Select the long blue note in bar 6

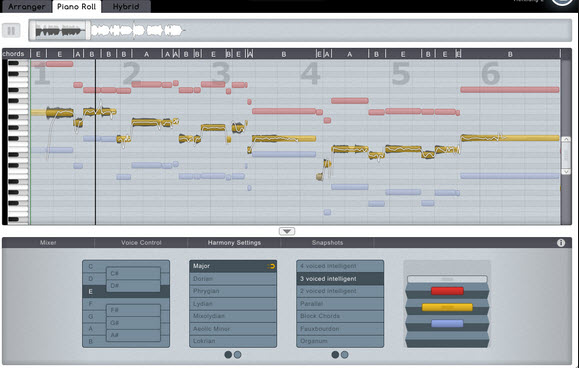point(510,176)
